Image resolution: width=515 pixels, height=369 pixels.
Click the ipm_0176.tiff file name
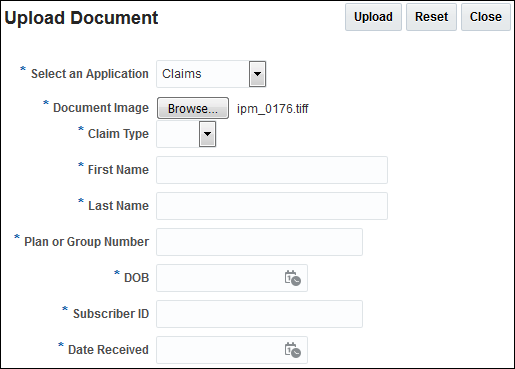[x=273, y=109]
